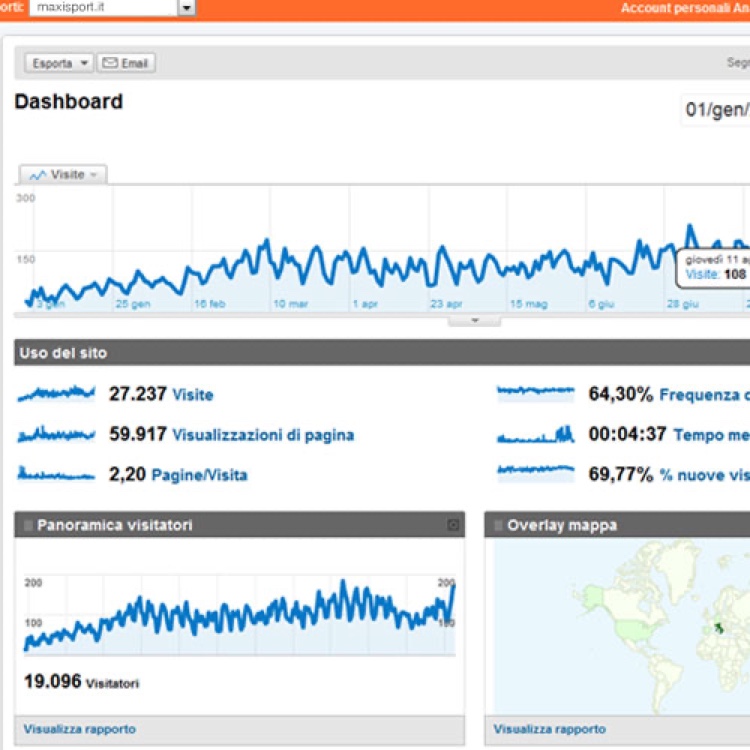Click the highlighted data point on Visite graph
The image size is (750, 750).
[690, 229]
